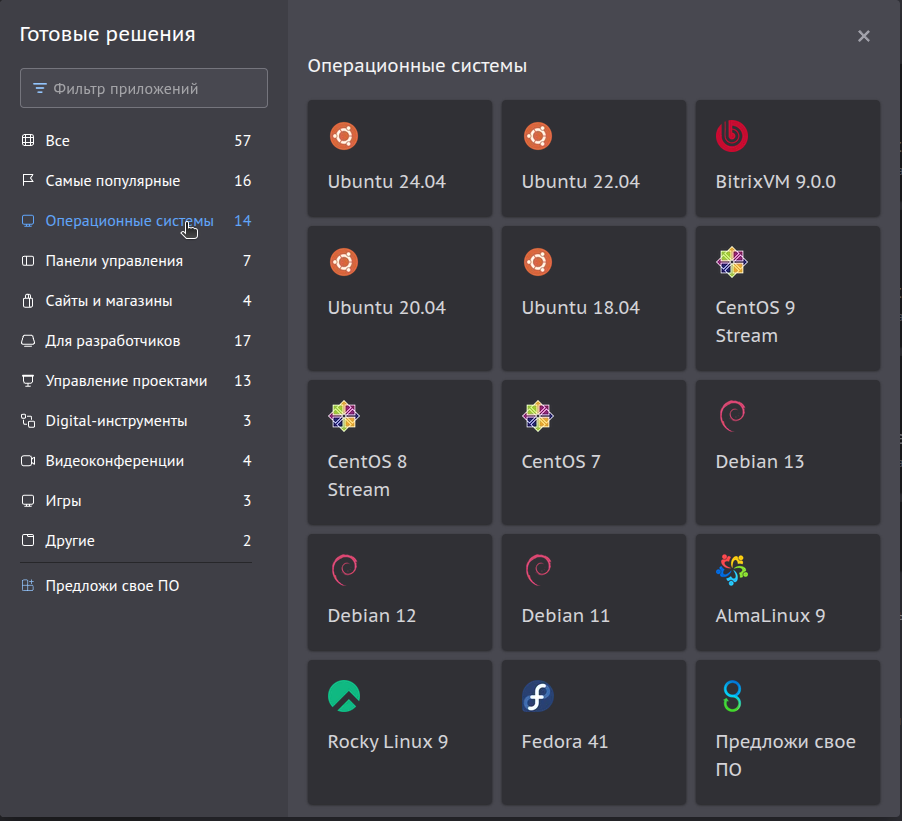Click the count 16 next to Самые популярные

(x=243, y=181)
